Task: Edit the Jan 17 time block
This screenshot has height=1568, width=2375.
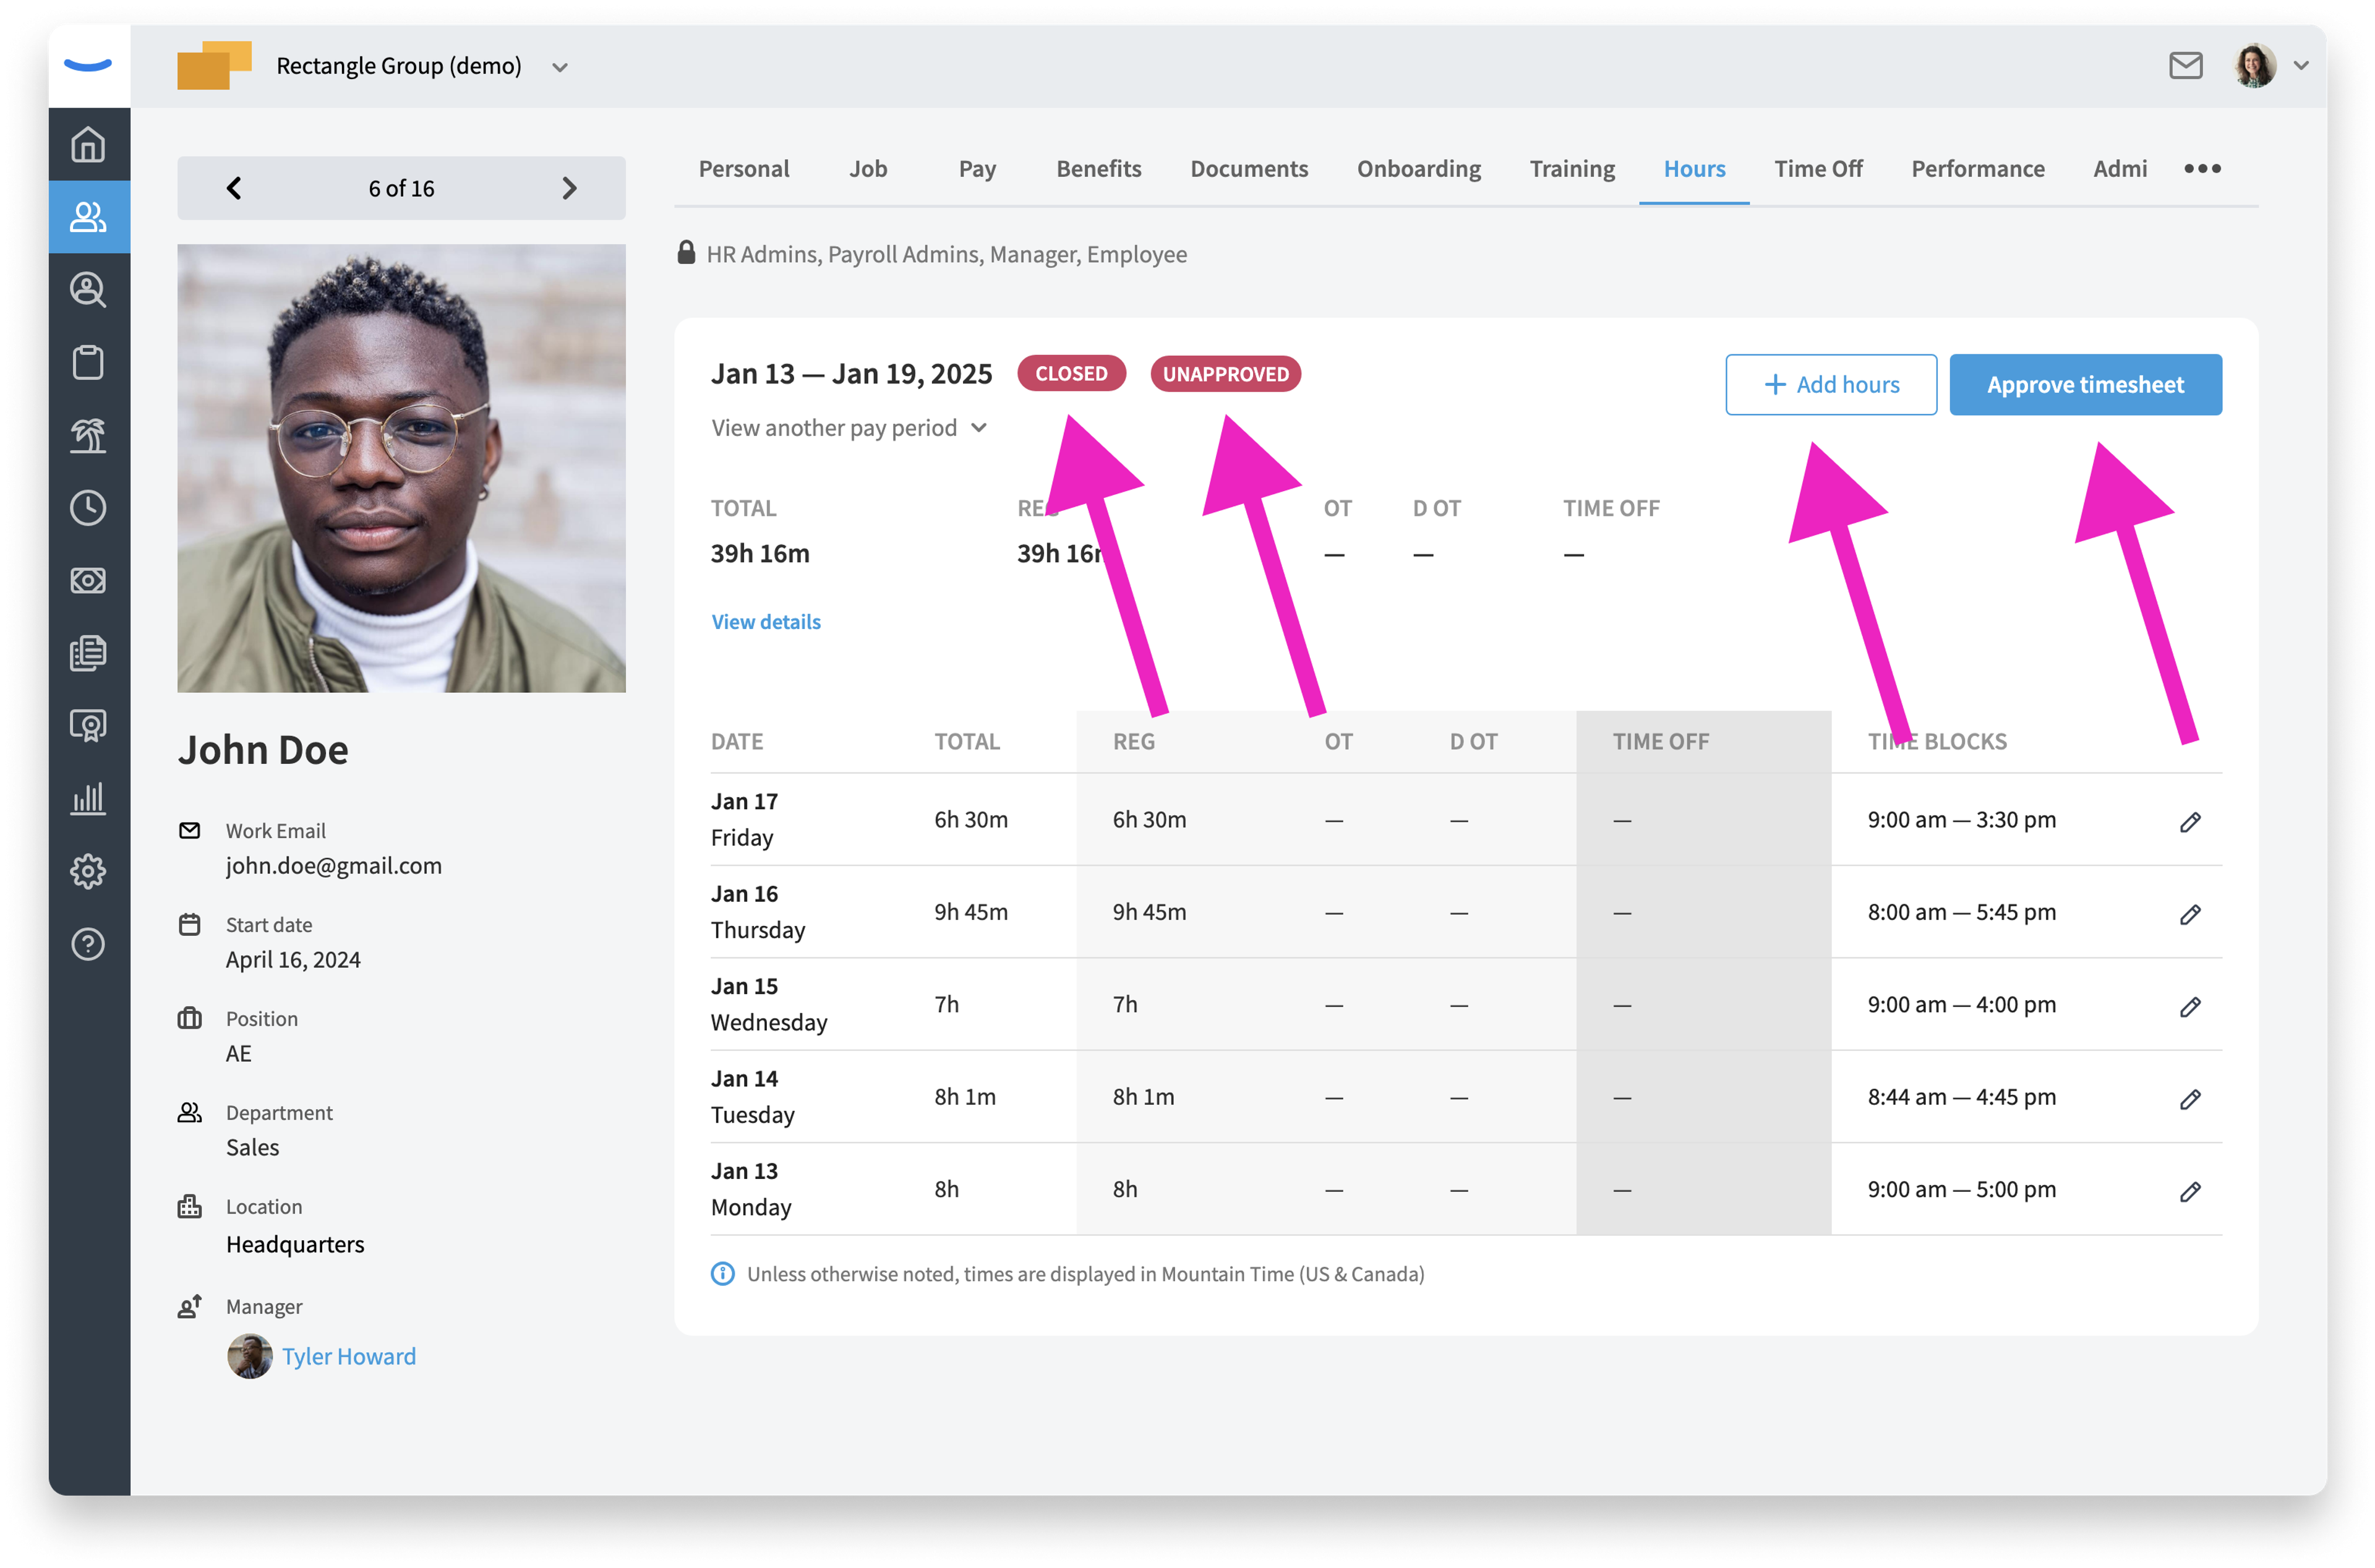Action: pos(2190,822)
